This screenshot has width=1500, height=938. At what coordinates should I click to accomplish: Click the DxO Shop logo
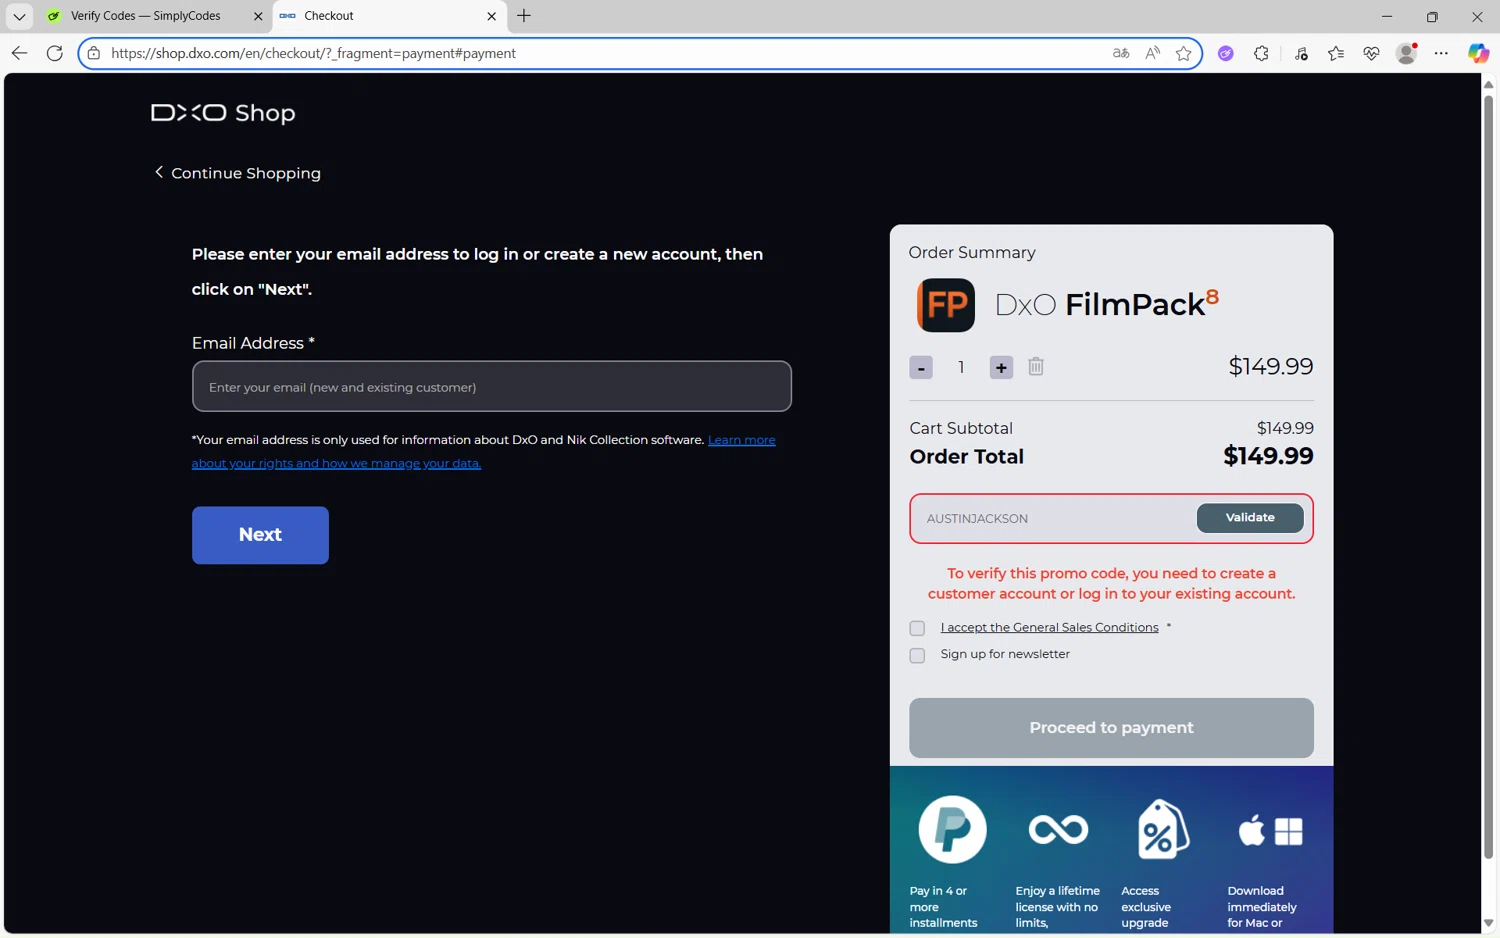click(x=223, y=113)
